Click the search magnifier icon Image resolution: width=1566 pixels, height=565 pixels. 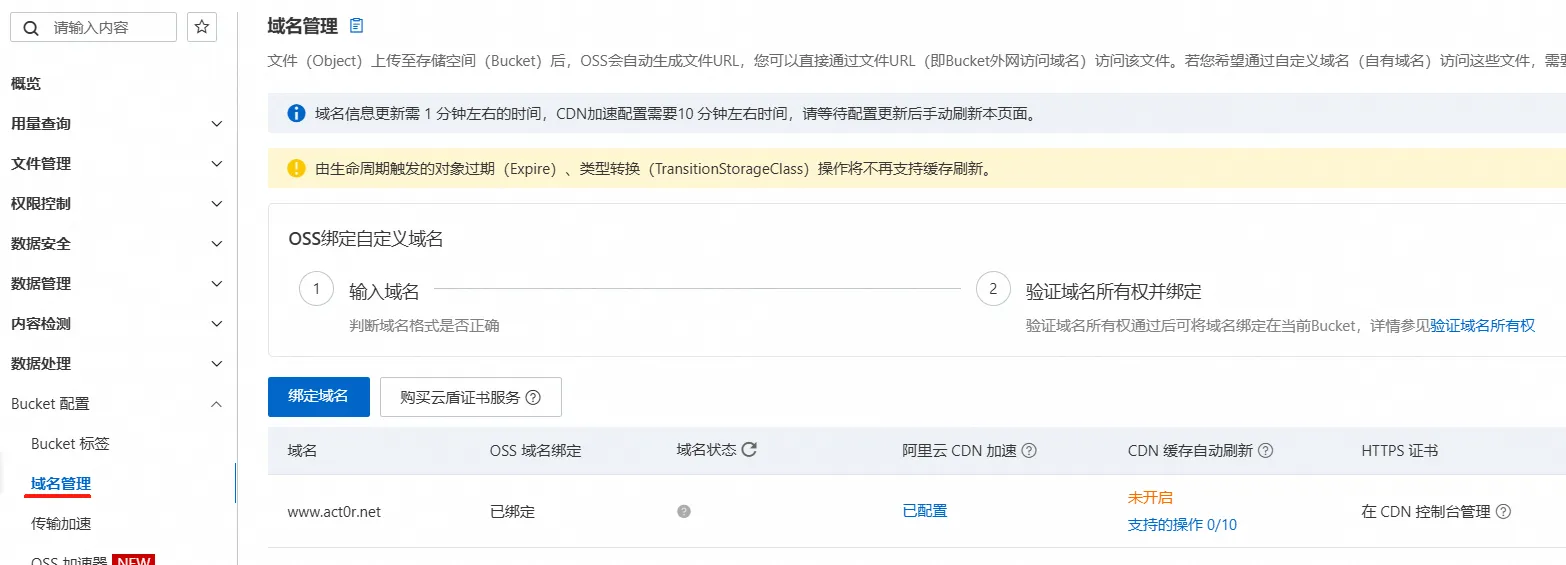[x=31, y=28]
